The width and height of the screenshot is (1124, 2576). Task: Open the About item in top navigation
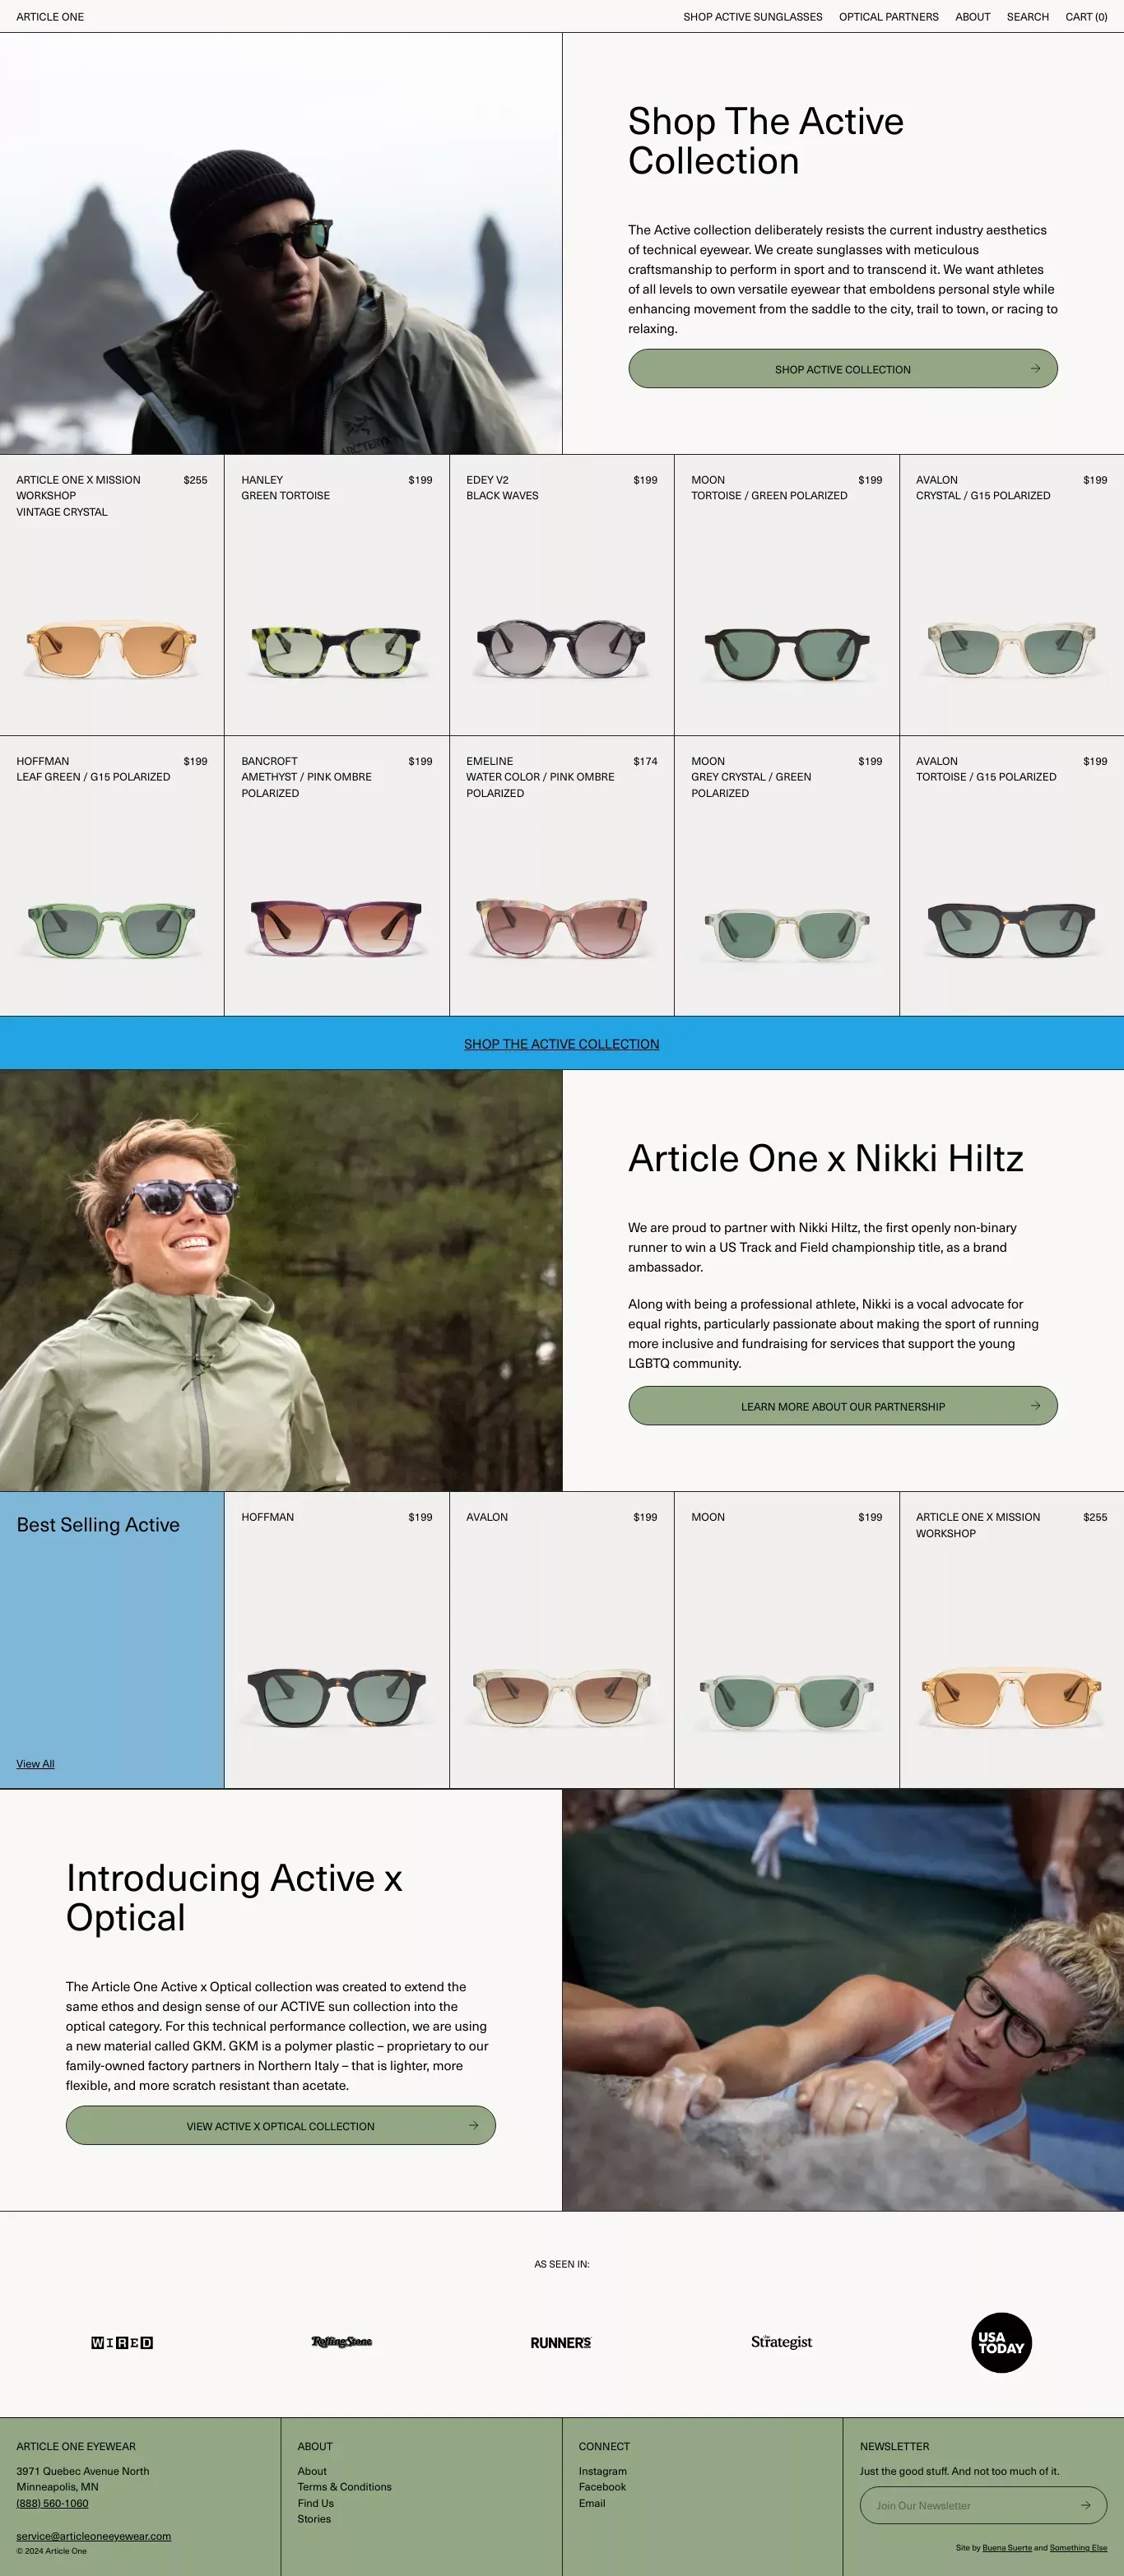(973, 17)
